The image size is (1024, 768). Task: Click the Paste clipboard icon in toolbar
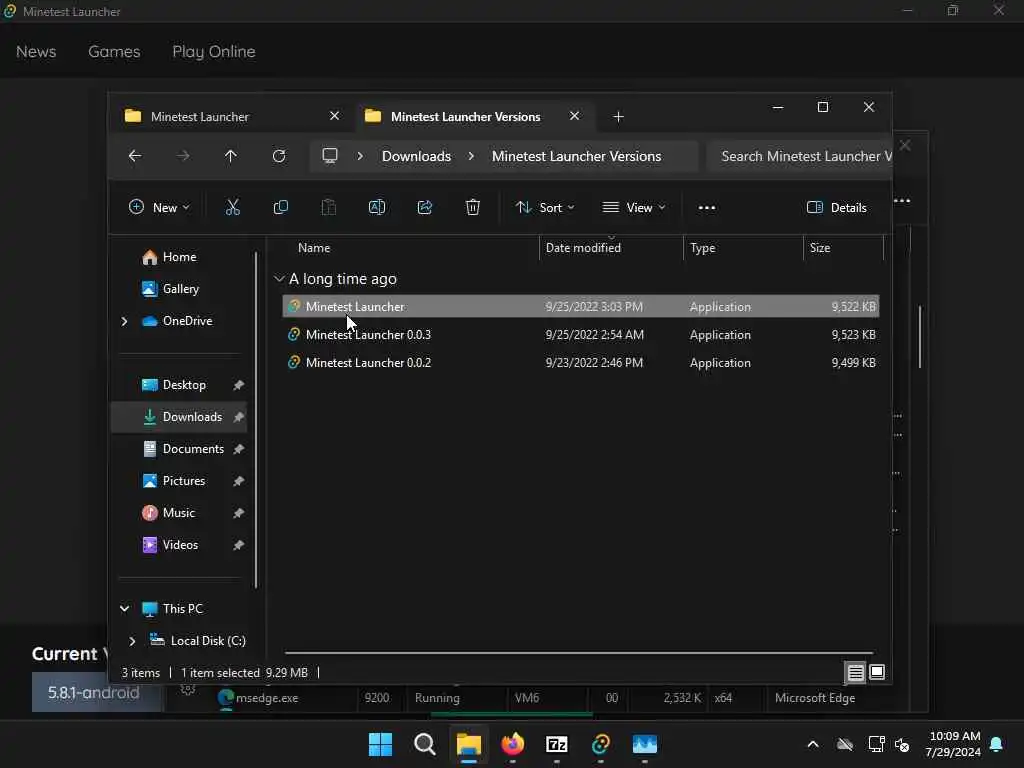[328, 208]
